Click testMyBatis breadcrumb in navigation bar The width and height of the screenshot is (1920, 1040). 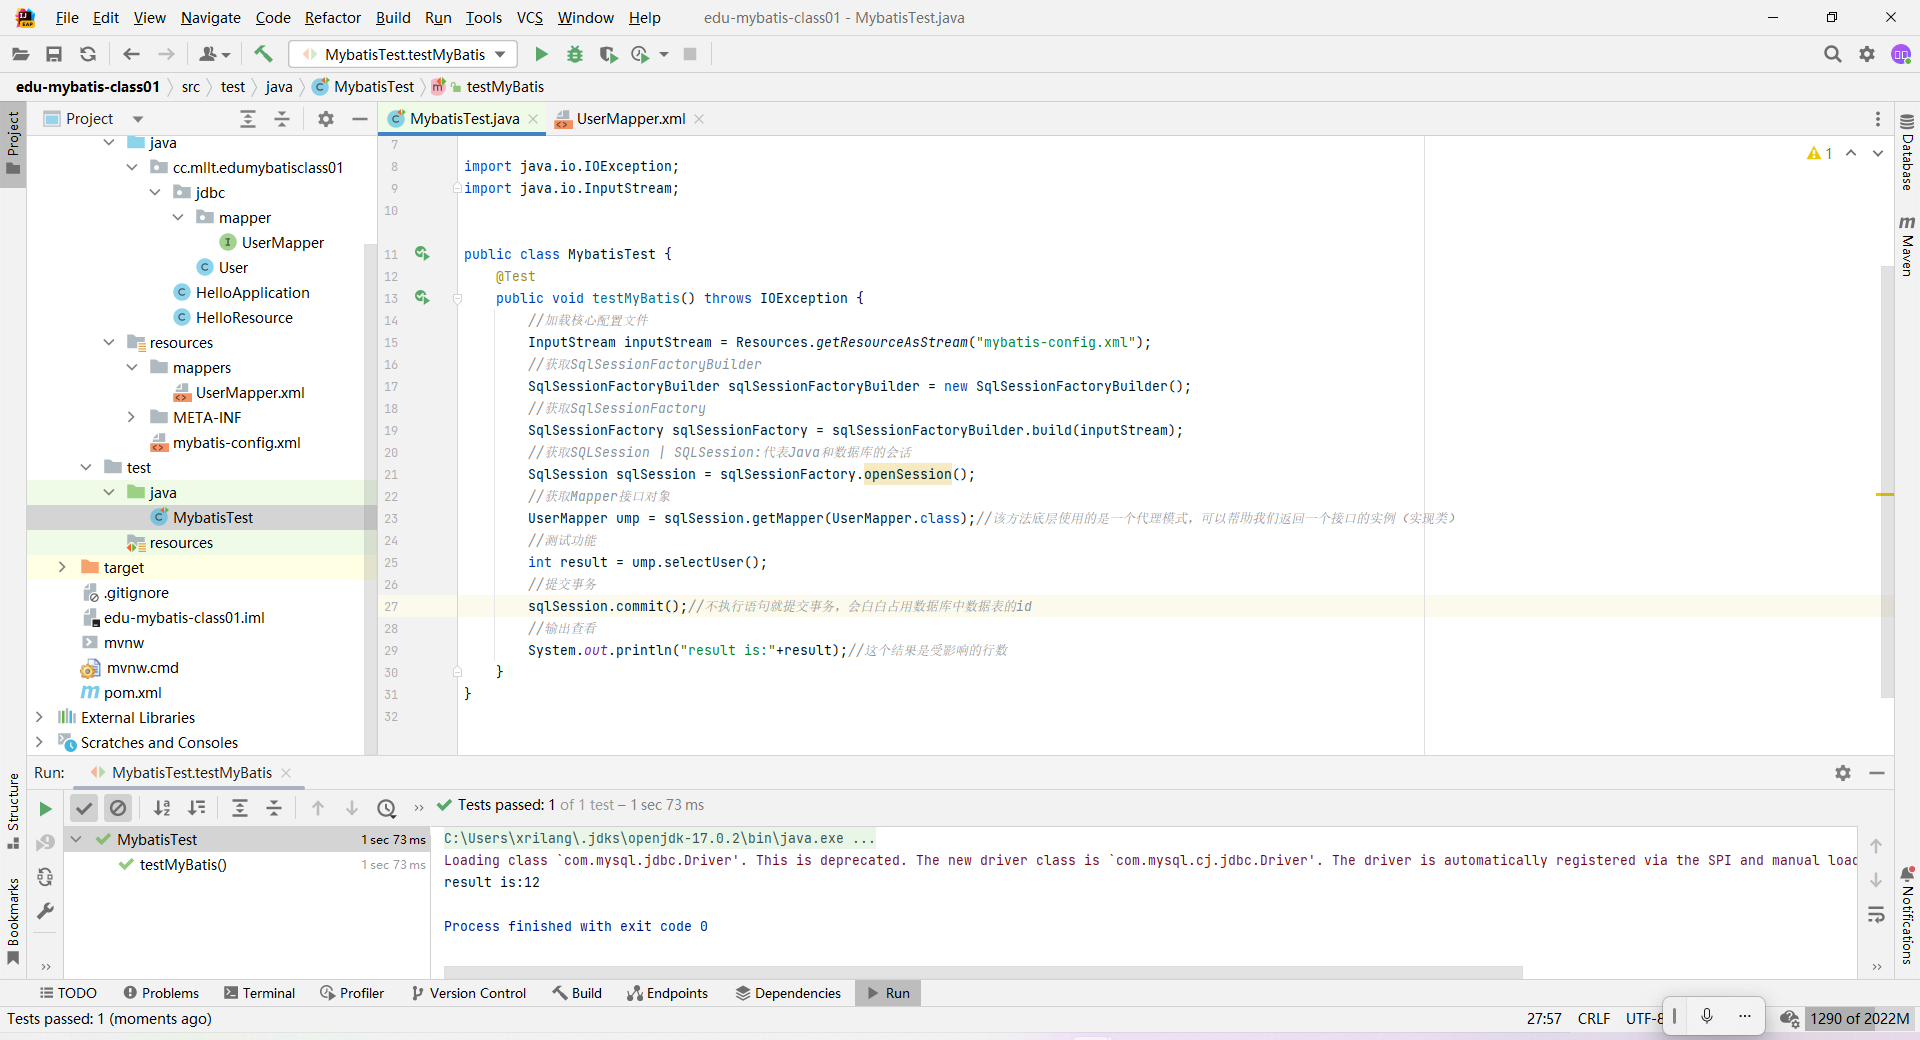point(505,87)
